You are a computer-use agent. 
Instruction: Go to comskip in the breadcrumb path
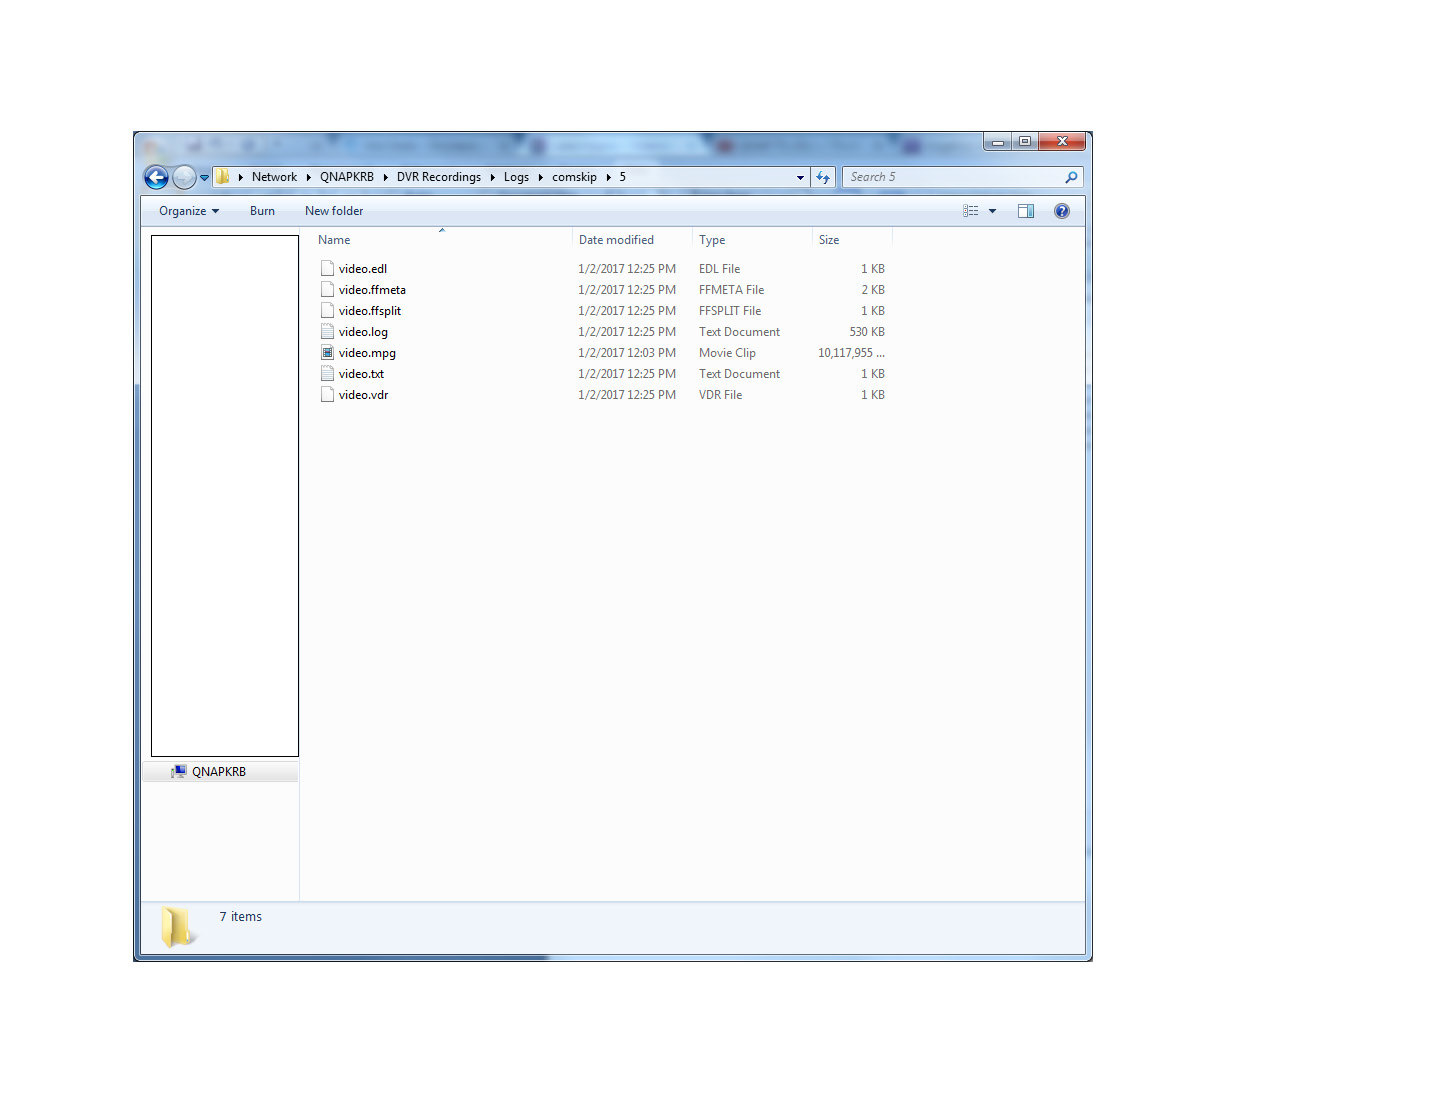[574, 177]
